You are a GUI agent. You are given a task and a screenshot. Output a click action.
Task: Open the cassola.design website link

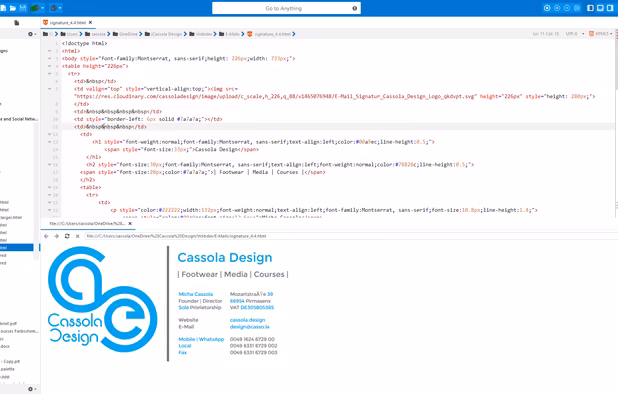pyautogui.click(x=248, y=320)
